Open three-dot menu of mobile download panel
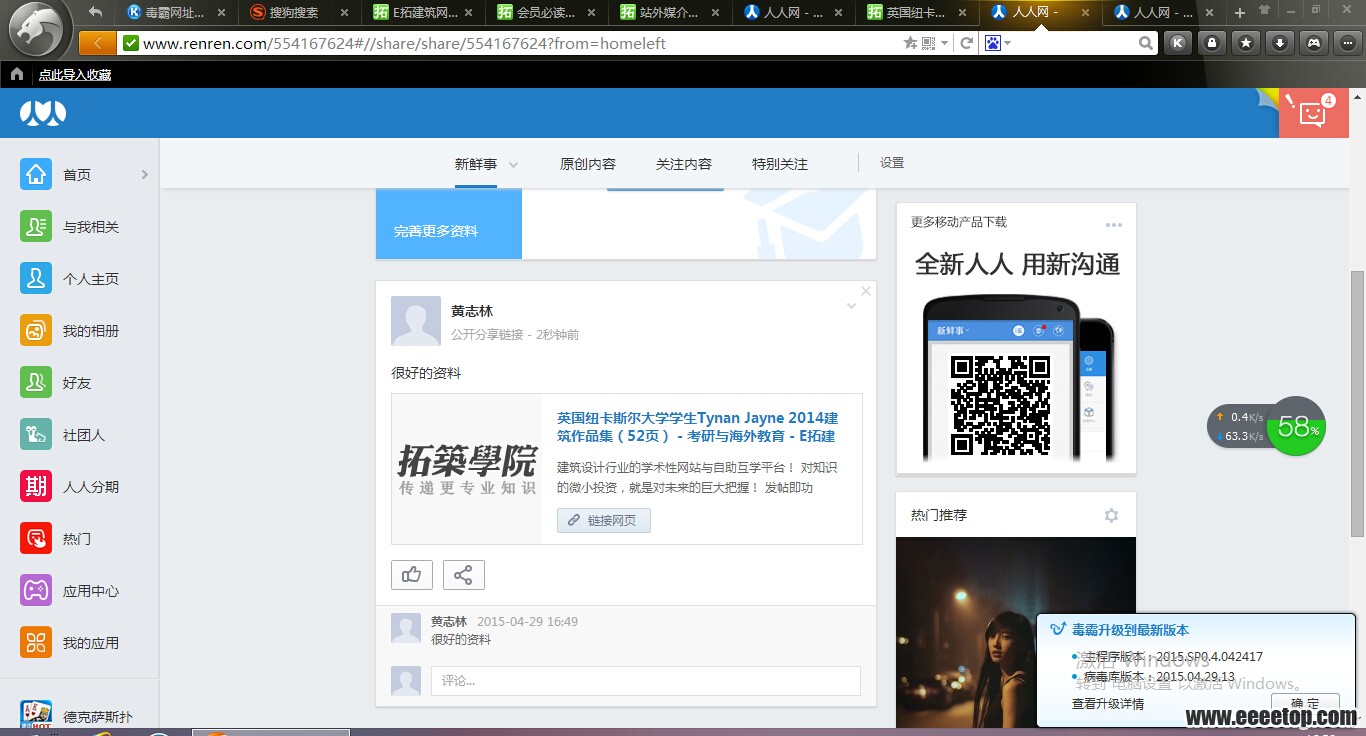The width and height of the screenshot is (1366, 736). (x=1114, y=225)
